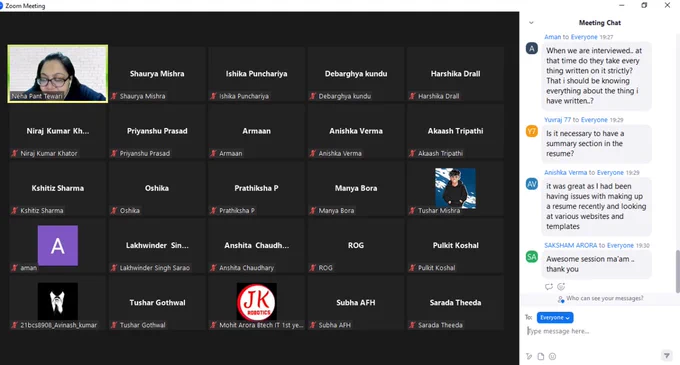Select the Anishka Verma participant tile
680x365 pixels.
pos(356,131)
